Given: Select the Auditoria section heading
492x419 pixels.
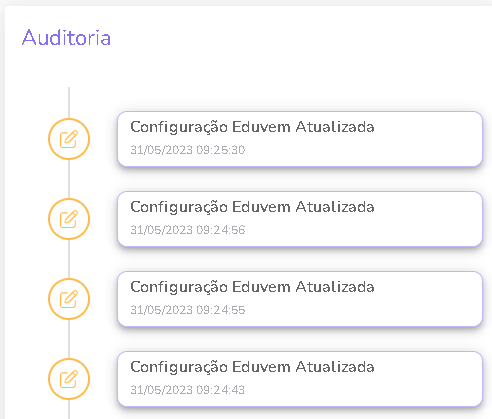Looking at the screenshot, I should (x=66, y=37).
